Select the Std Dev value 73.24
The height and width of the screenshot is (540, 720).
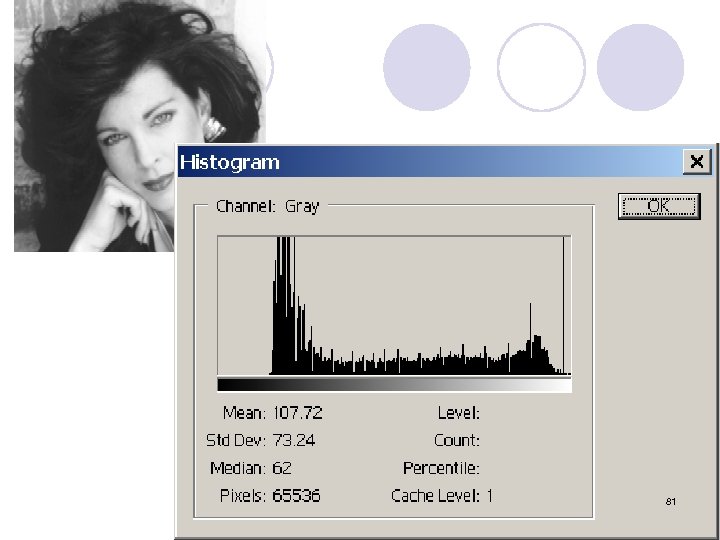coord(294,441)
